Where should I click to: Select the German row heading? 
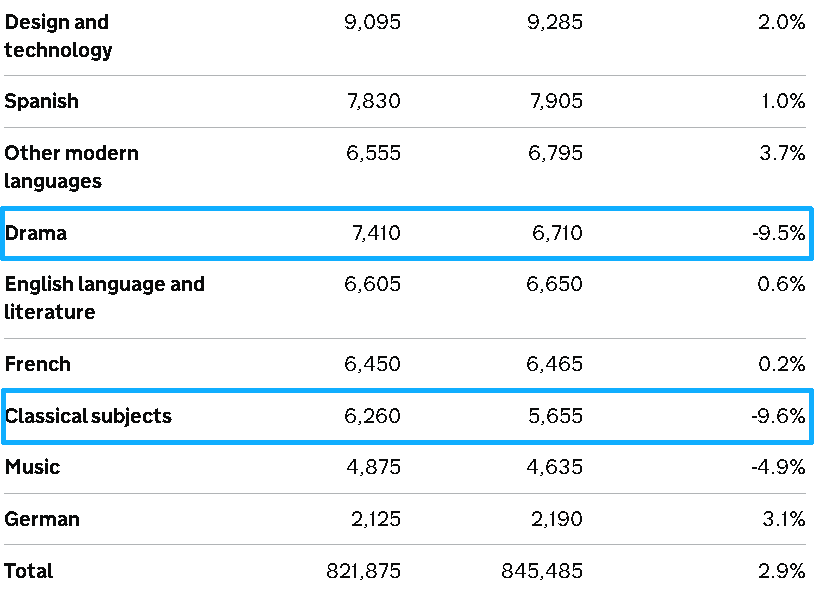click(42, 519)
